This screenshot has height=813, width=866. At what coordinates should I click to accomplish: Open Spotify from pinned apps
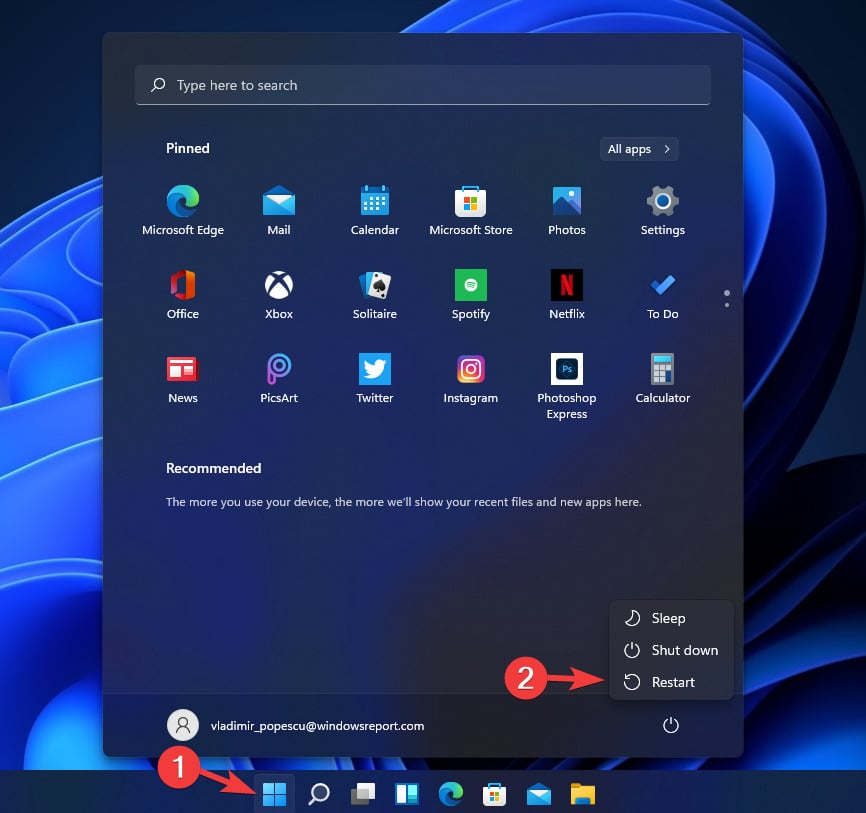click(471, 294)
